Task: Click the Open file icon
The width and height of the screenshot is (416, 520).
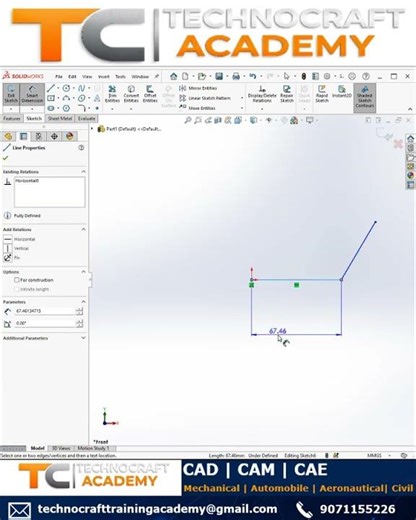Action: click(201, 76)
